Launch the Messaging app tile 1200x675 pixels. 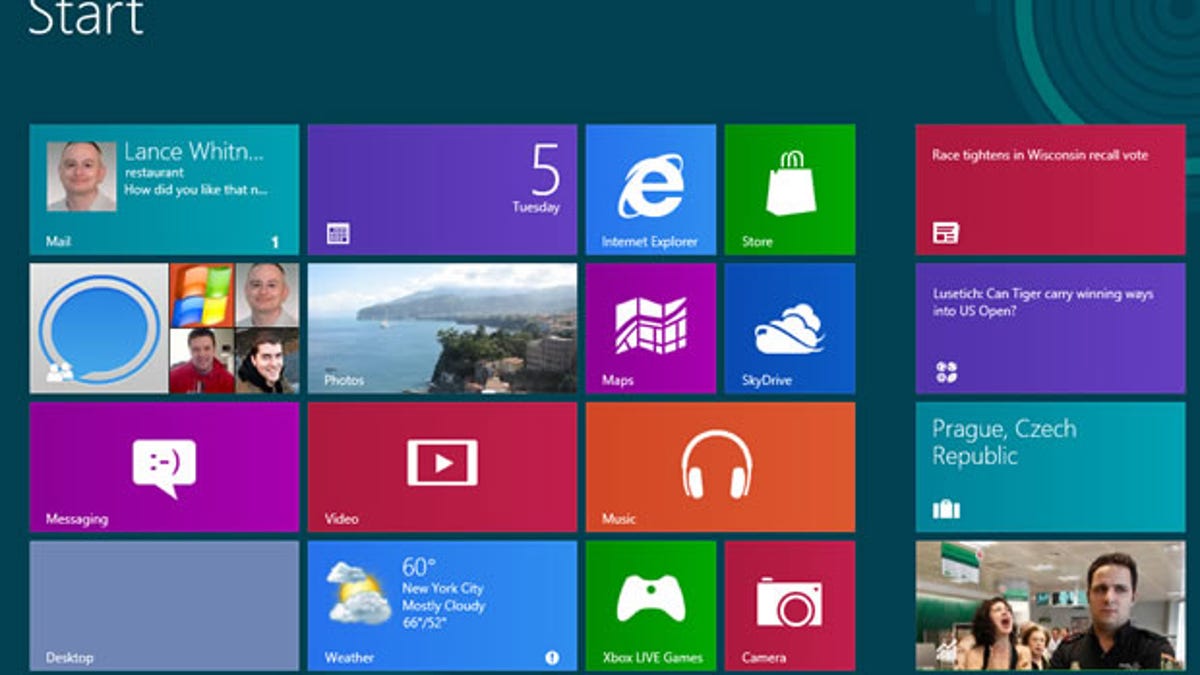click(x=164, y=467)
